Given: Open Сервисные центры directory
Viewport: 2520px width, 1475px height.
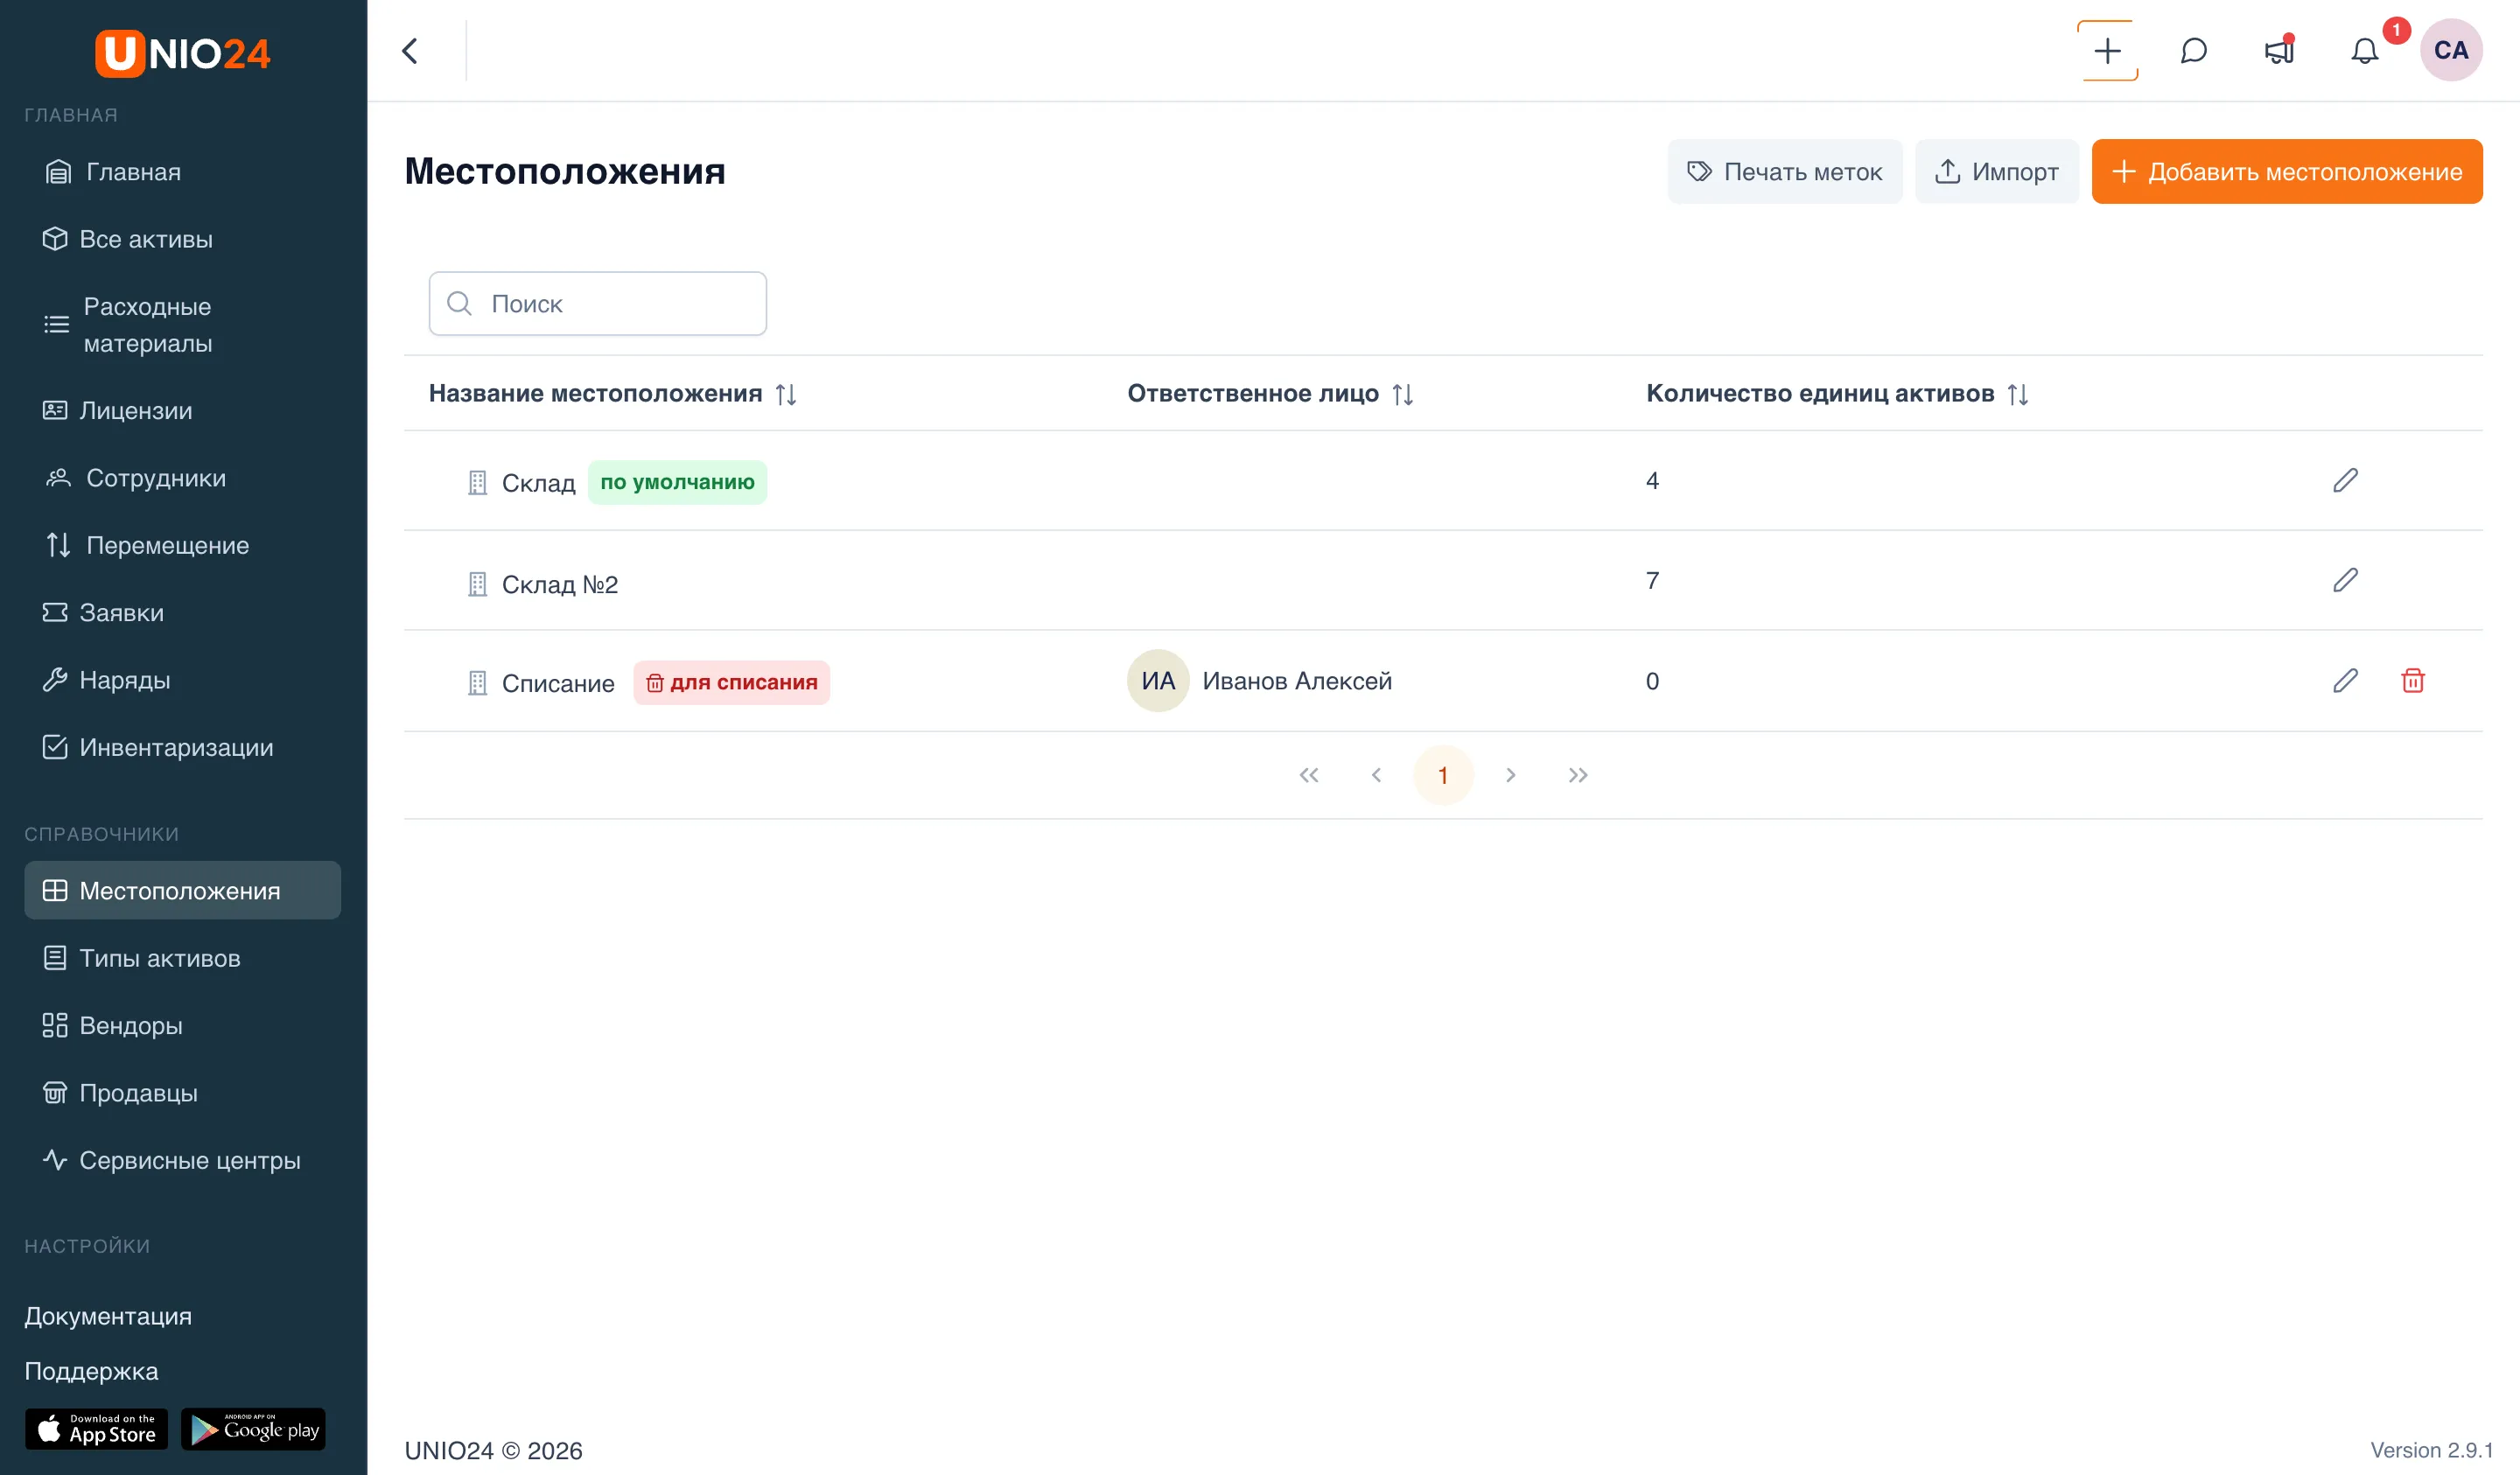Looking at the screenshot, I should tap(182, 1160).
